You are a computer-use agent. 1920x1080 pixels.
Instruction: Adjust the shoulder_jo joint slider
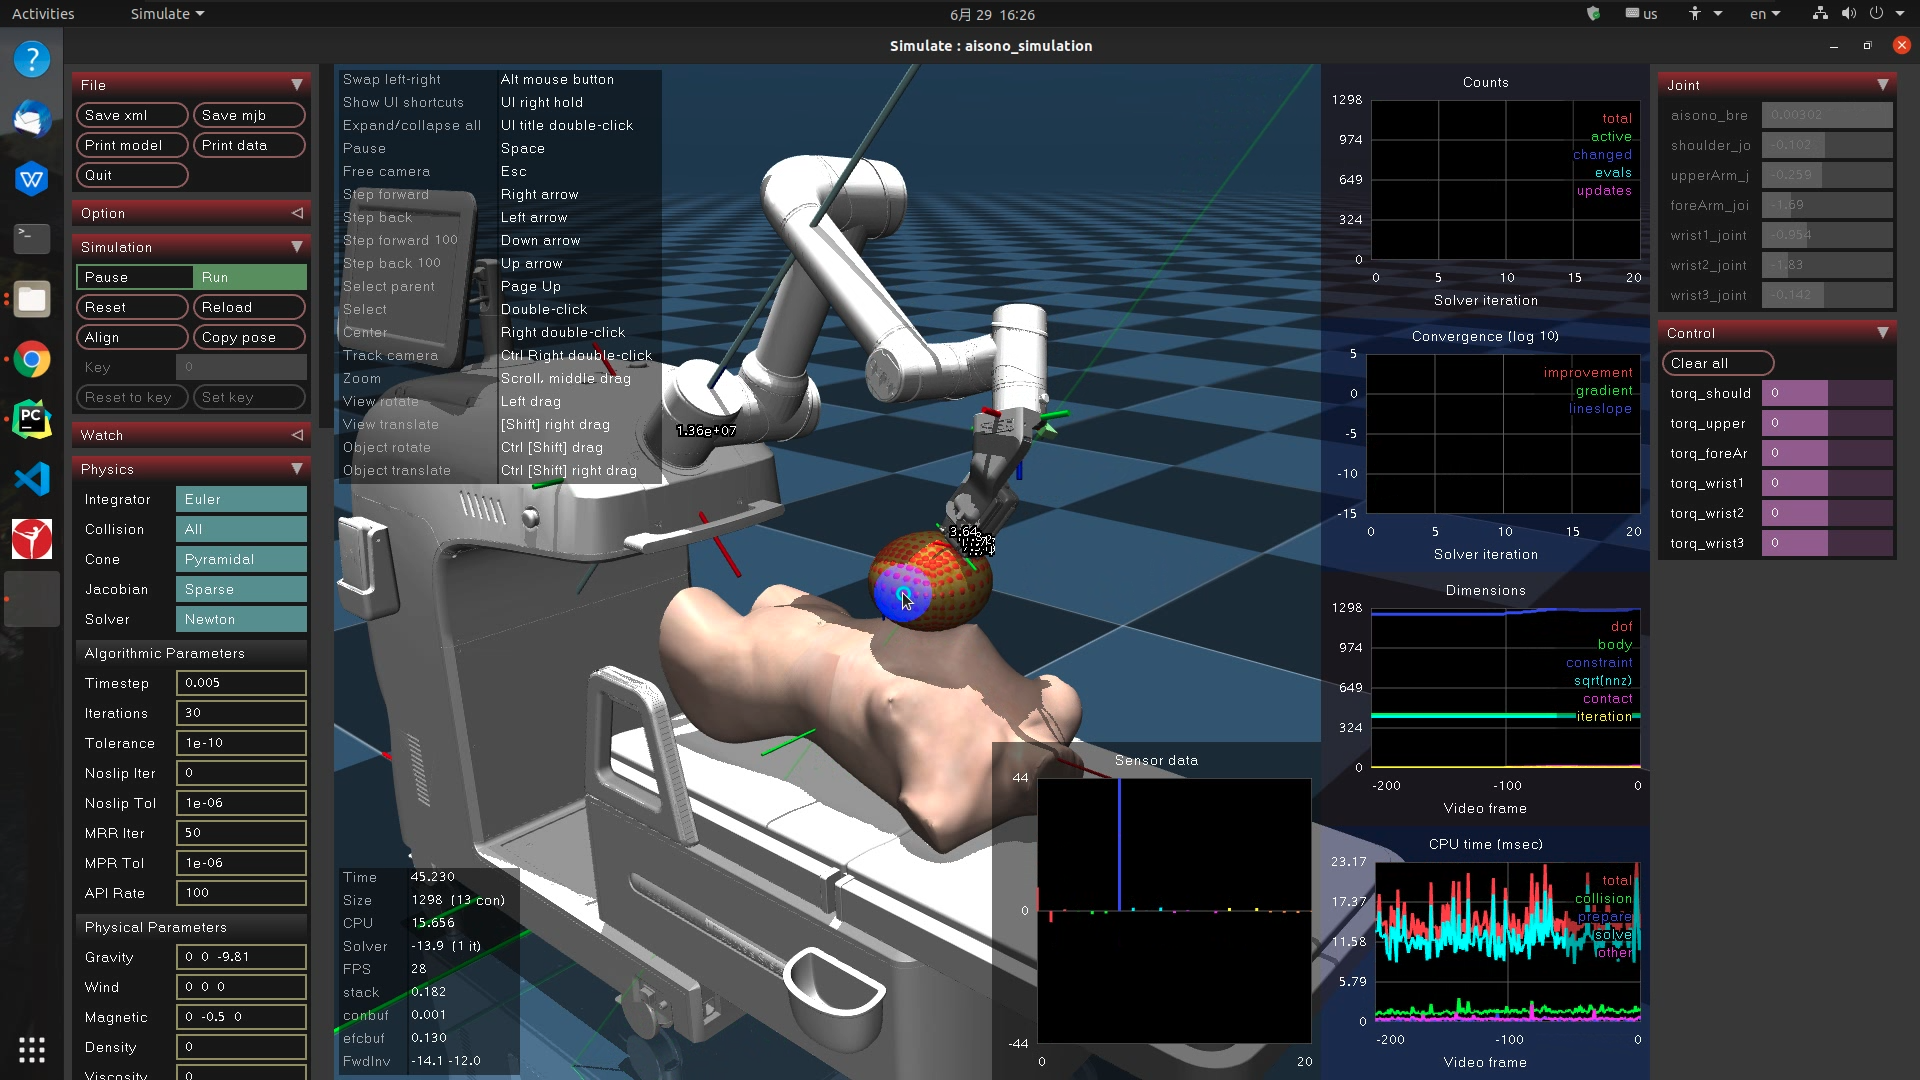[x=1827, y=145]
